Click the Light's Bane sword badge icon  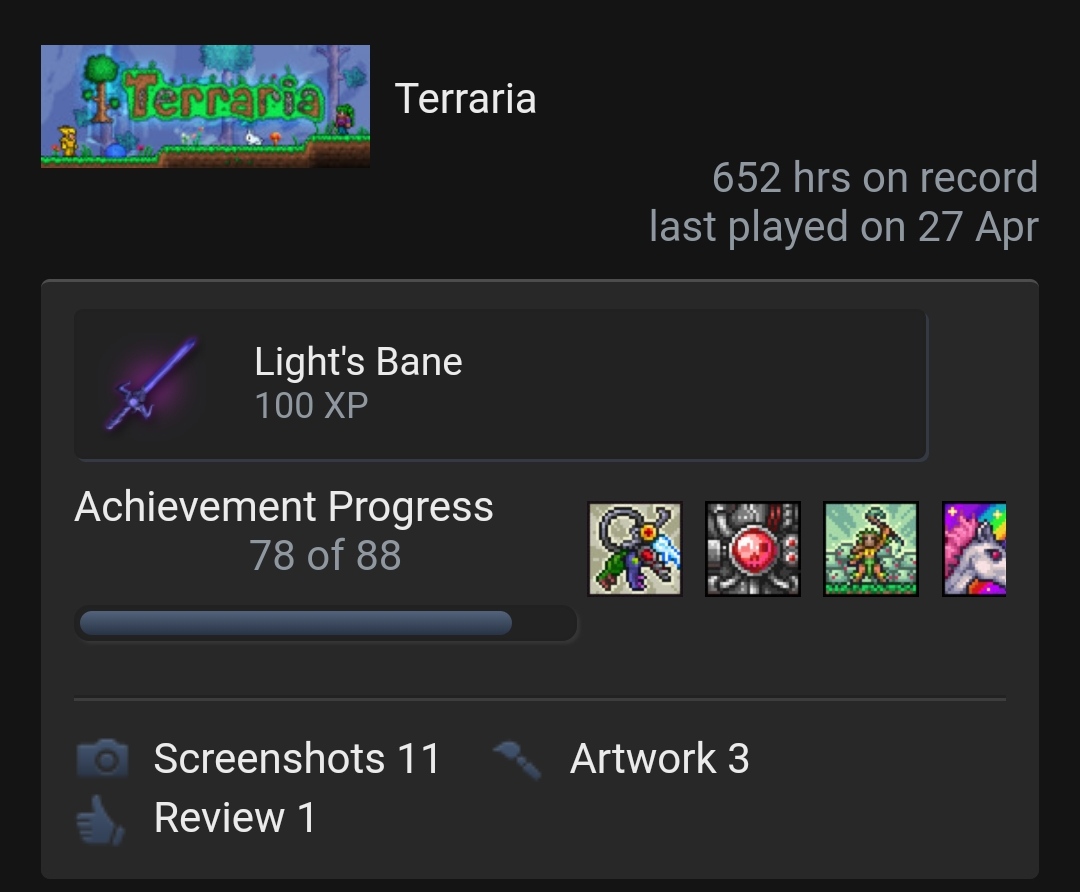[x=151, y=384]
